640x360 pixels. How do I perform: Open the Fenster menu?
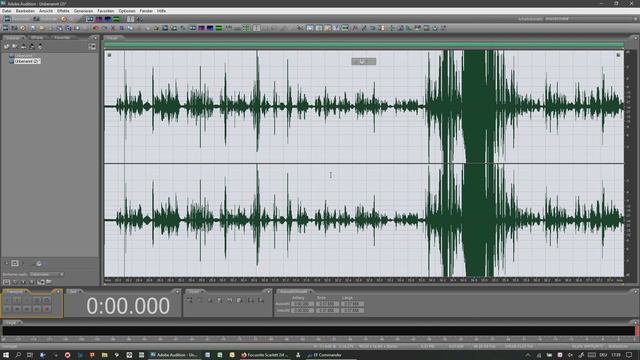[x=146, y=11]
